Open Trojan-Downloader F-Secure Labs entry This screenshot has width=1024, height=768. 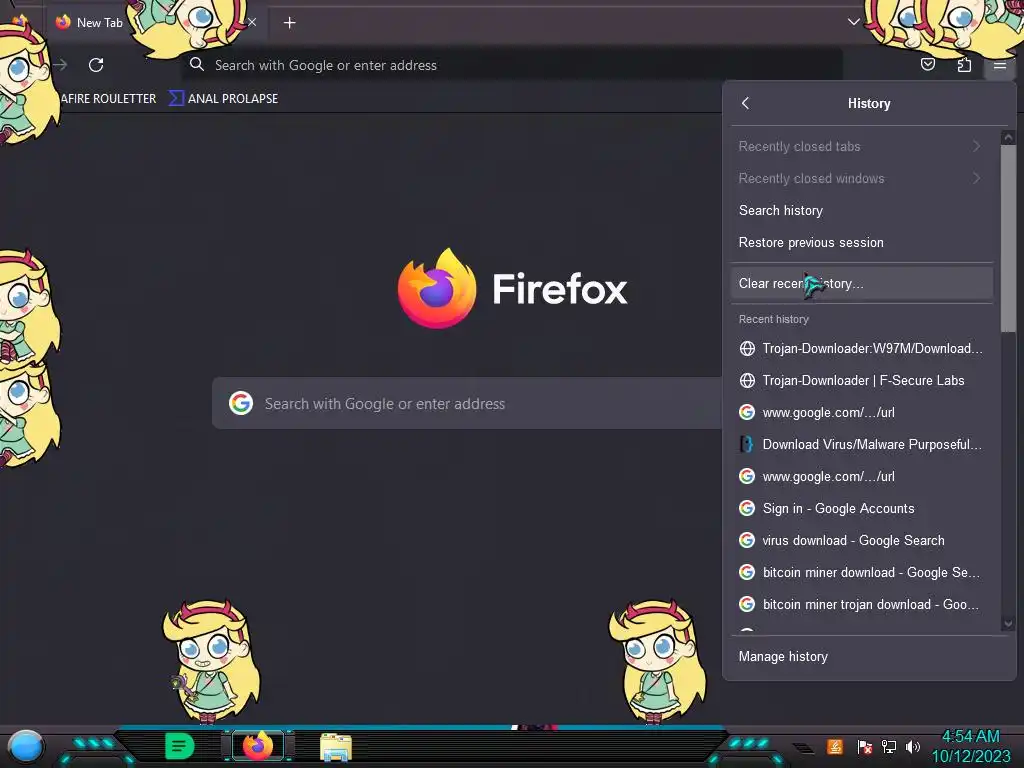[861, 380]
